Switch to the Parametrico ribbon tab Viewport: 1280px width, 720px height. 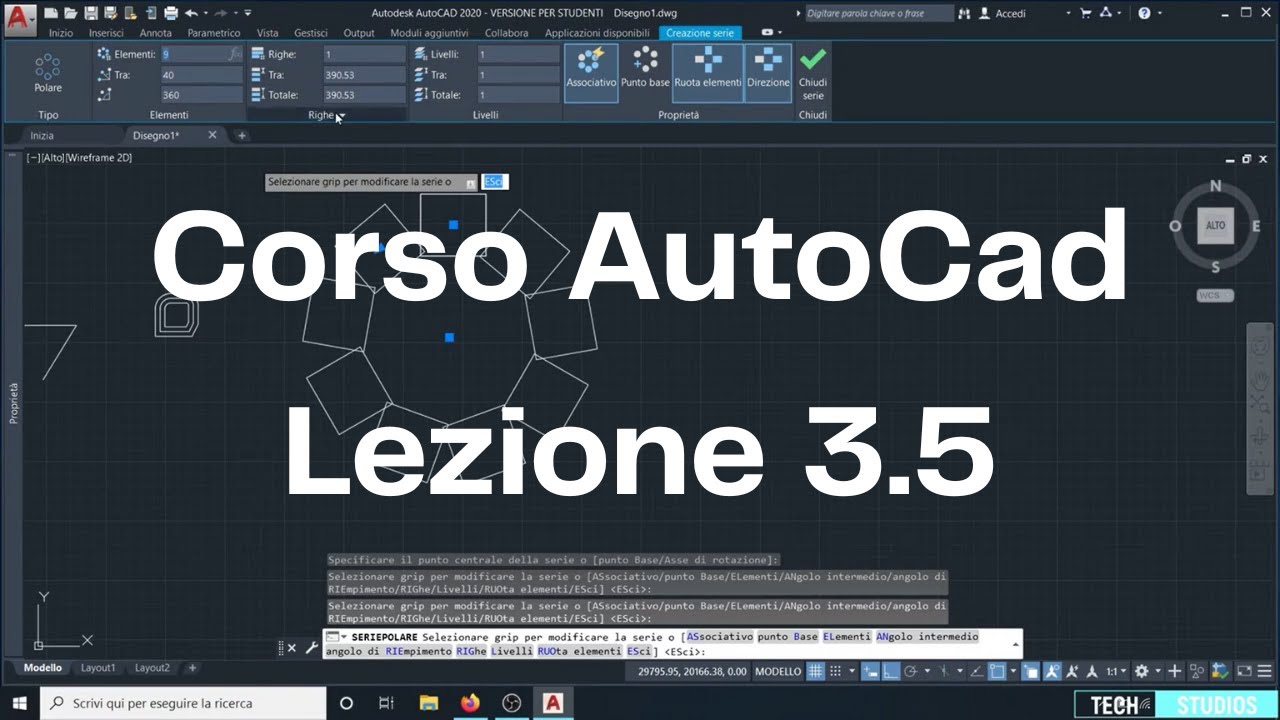point(214,33)
